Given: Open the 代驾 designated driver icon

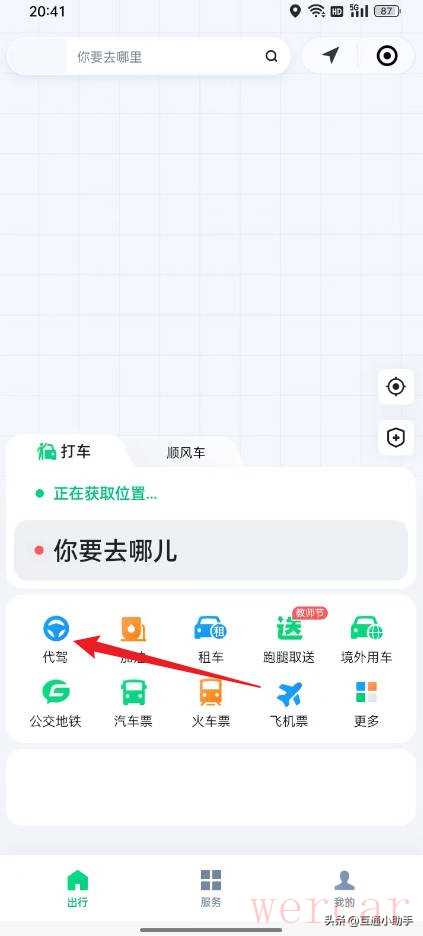Looking at the screenshot, I should [x=56, y=629].
